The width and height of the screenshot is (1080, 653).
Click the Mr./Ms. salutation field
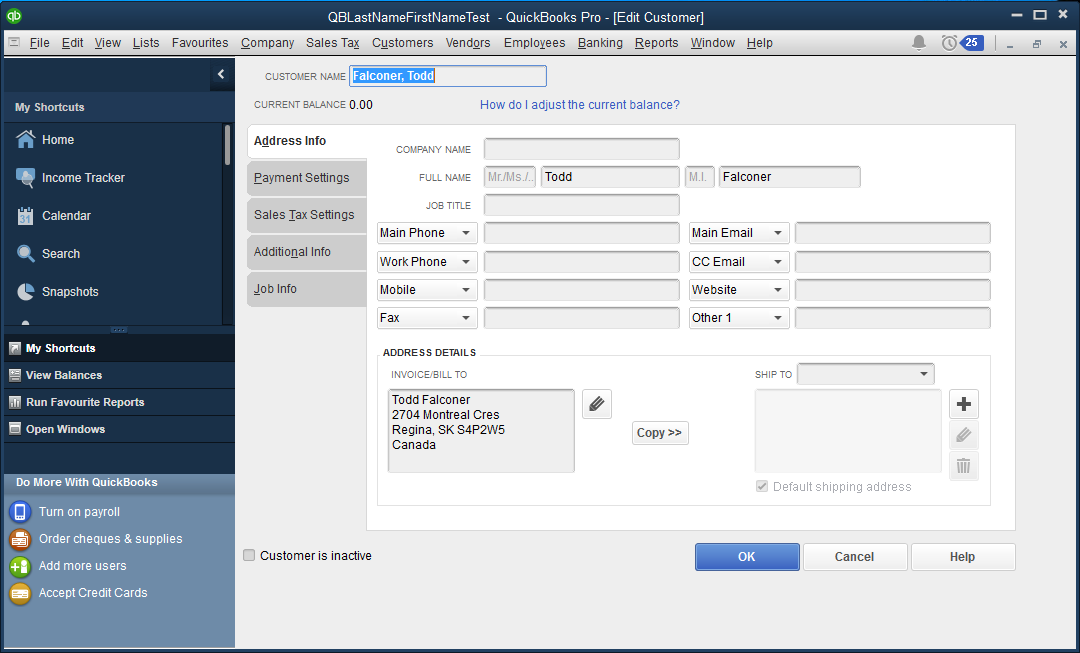[510, 177]
